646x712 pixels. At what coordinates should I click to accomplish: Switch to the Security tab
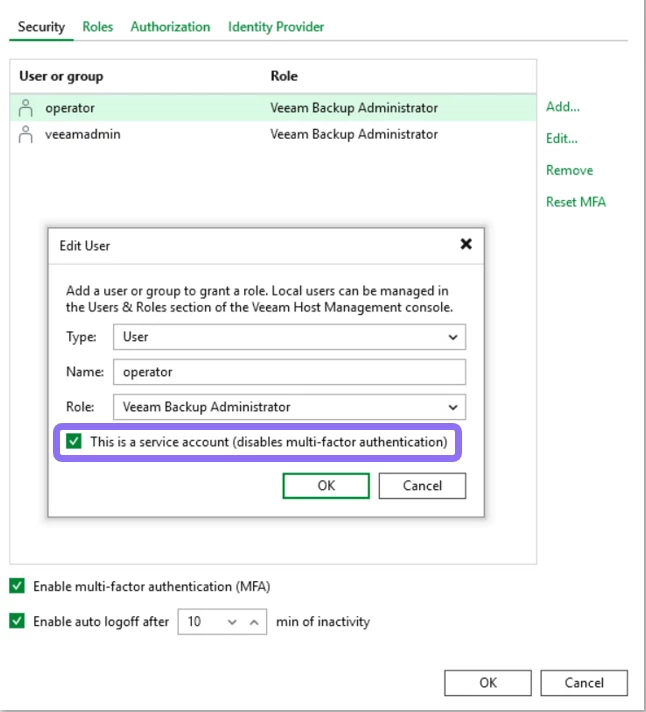[41, 27]
